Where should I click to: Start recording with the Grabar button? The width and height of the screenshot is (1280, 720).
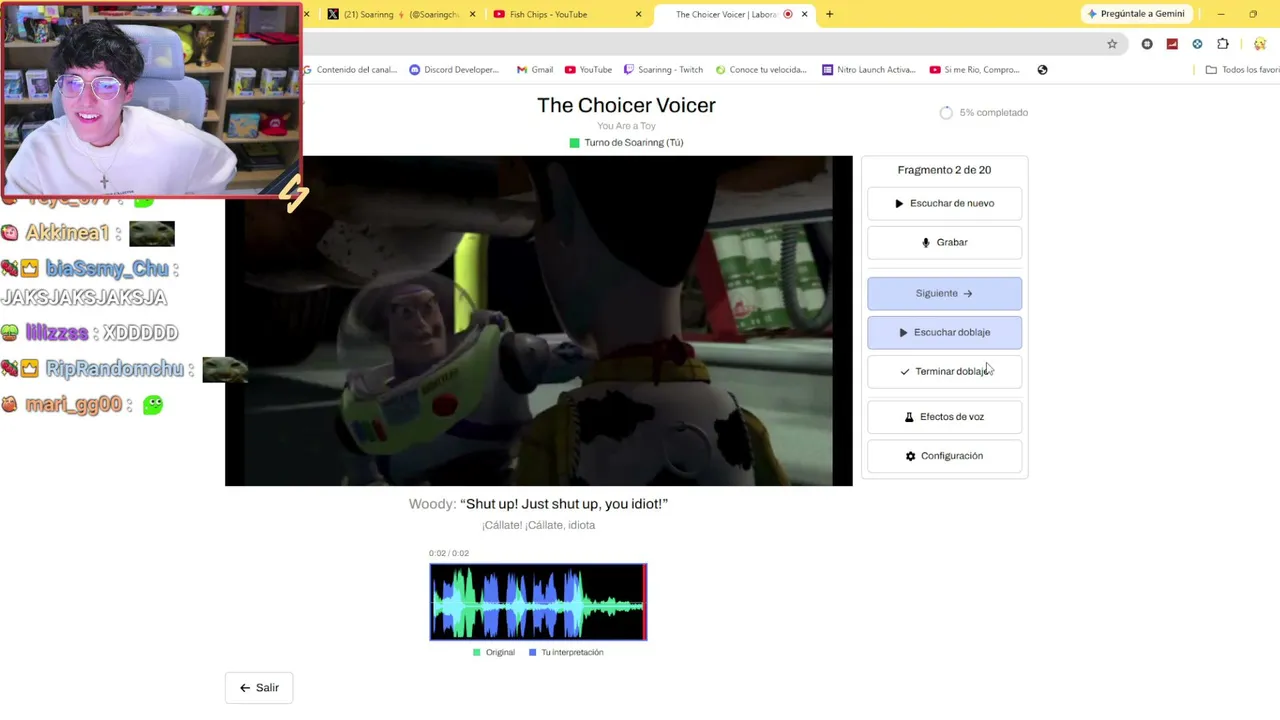[x=944, y=242]
